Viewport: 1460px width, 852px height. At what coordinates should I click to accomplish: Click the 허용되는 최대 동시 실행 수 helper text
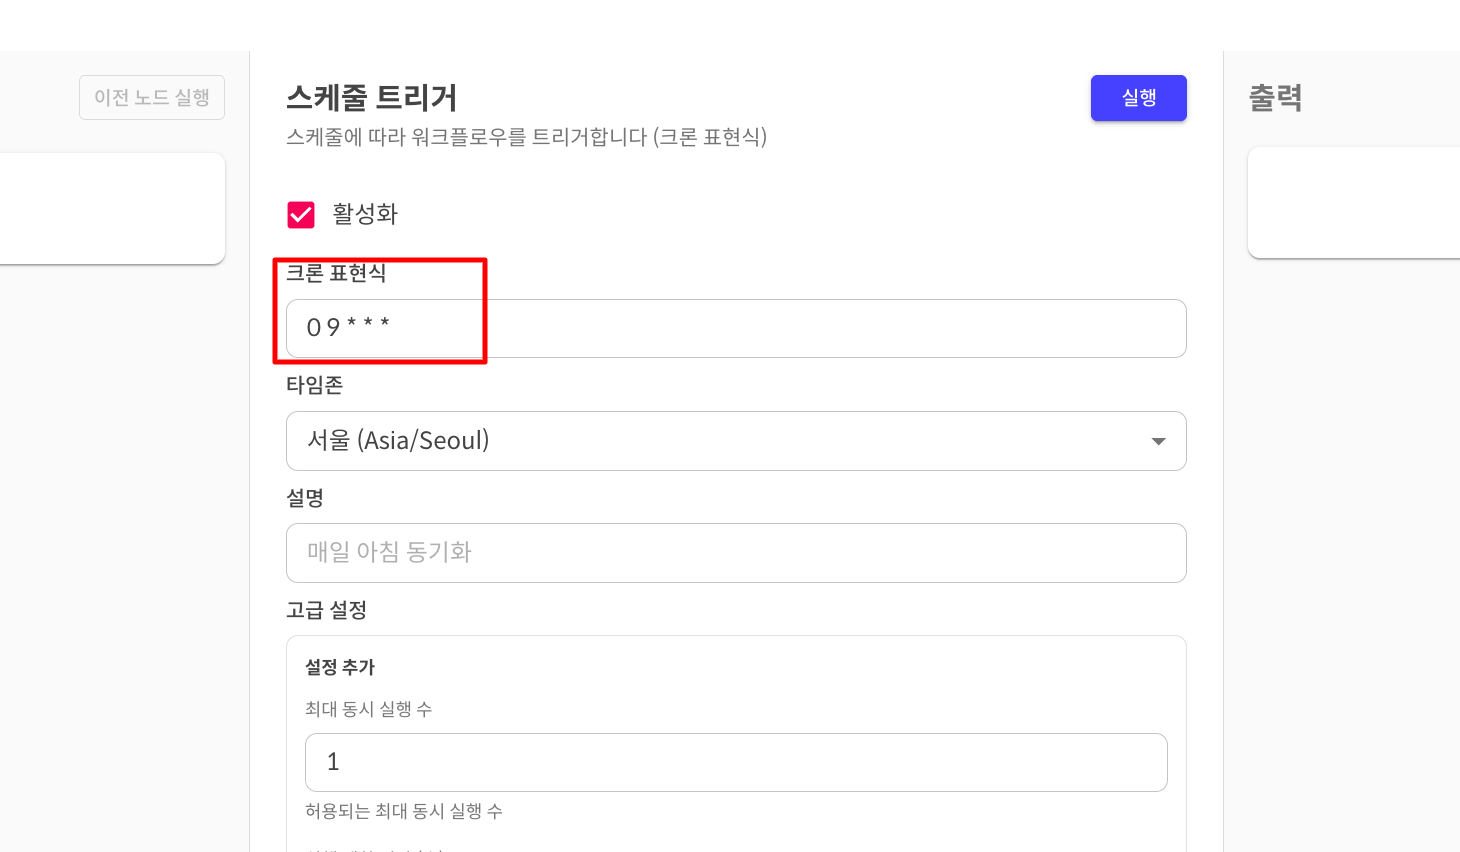(x=404, y=811)
